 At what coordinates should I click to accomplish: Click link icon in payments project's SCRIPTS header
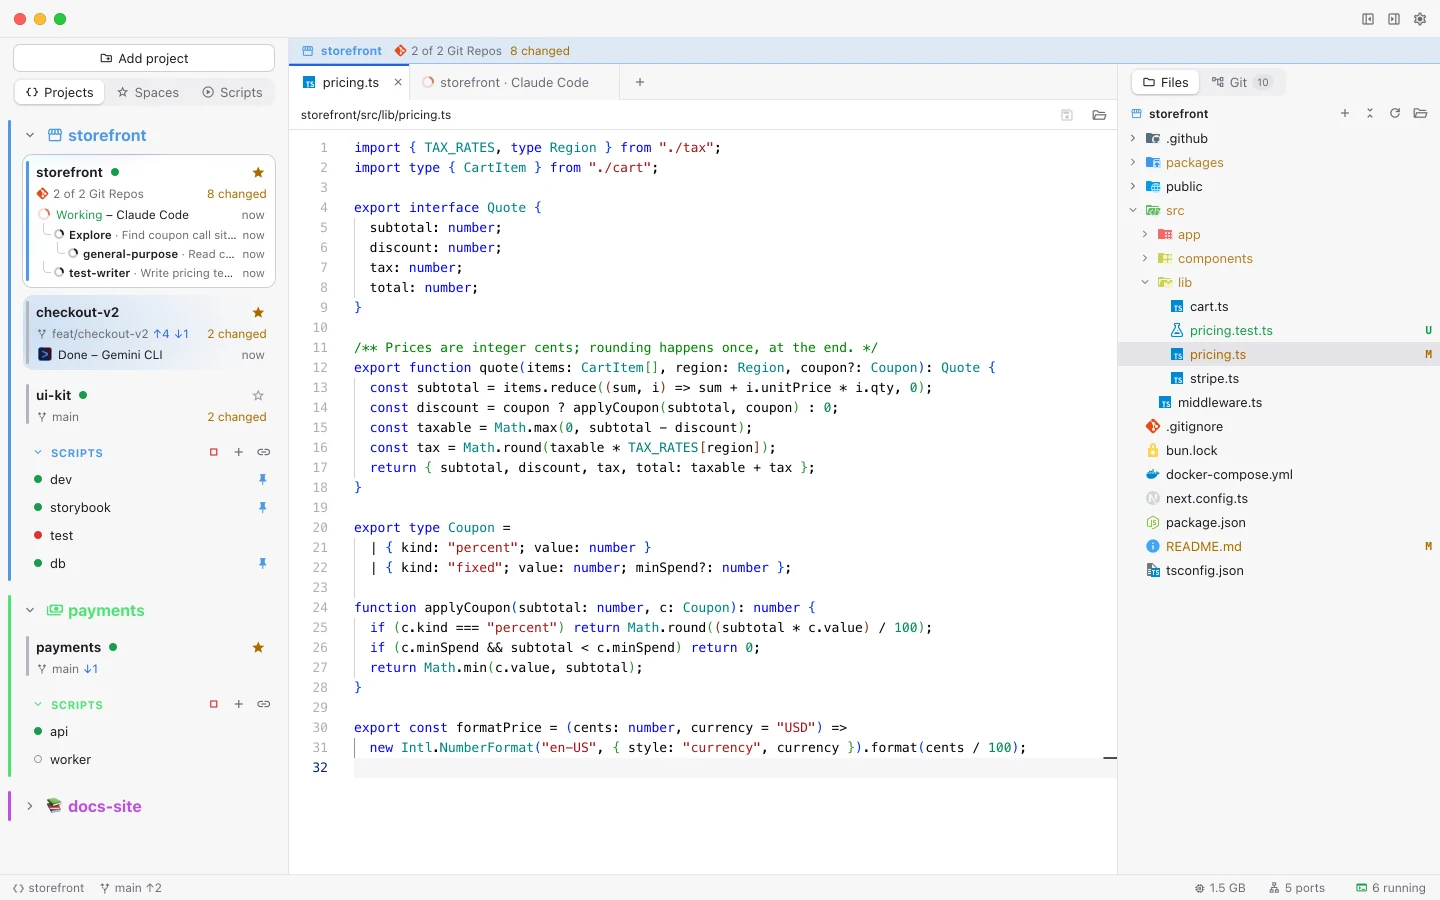pos(264,704)
